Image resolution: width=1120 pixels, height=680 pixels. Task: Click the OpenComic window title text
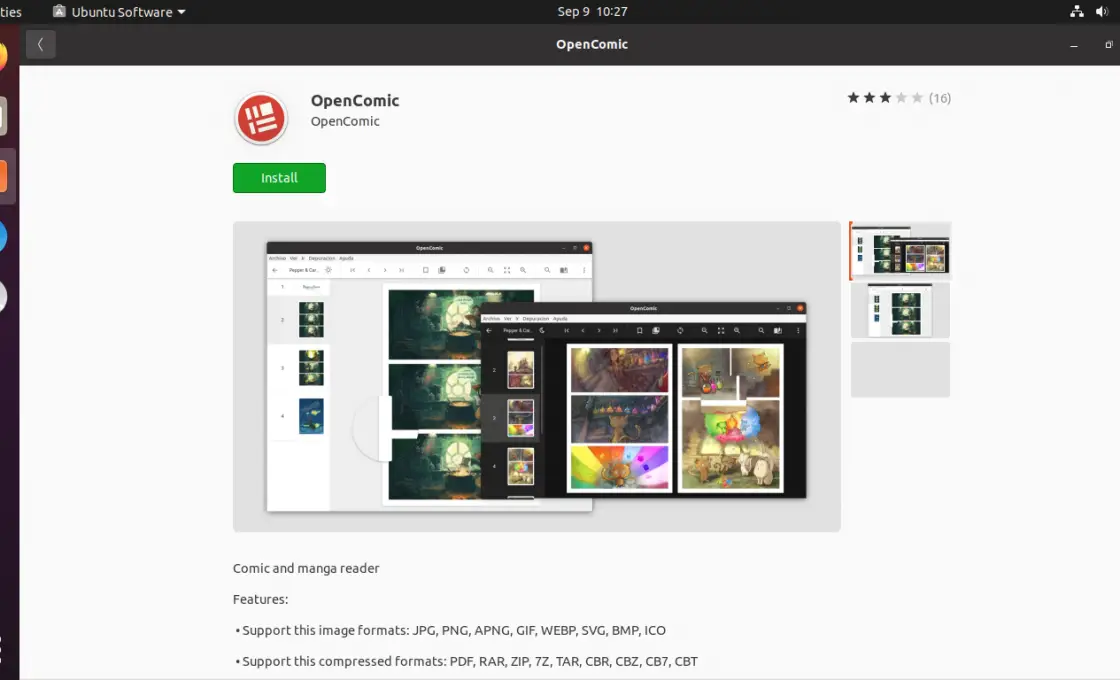pos(592,44)
